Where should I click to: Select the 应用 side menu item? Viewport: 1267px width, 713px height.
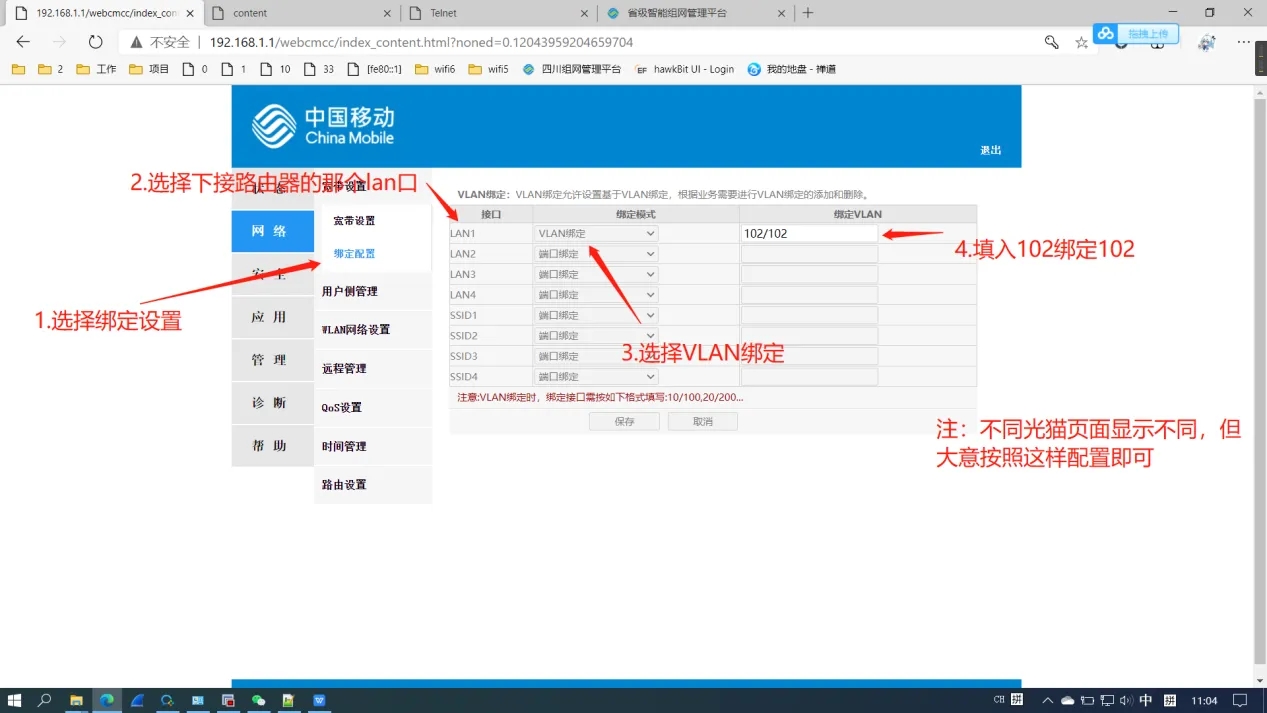273,317
